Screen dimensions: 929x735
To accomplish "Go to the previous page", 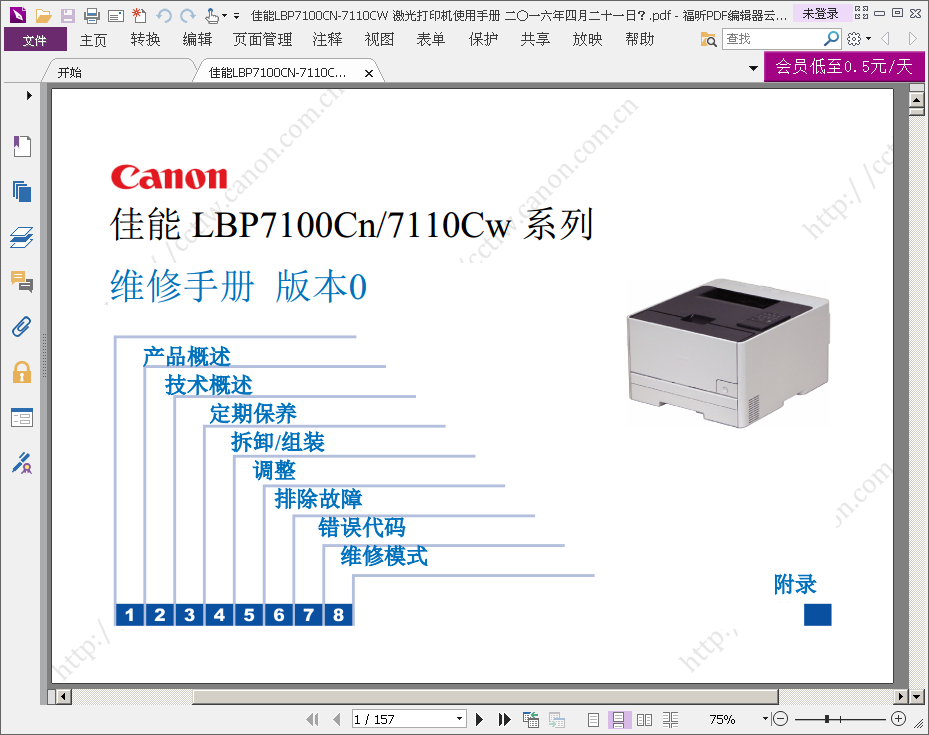I will pyautogui.click(x=337, y=719).
